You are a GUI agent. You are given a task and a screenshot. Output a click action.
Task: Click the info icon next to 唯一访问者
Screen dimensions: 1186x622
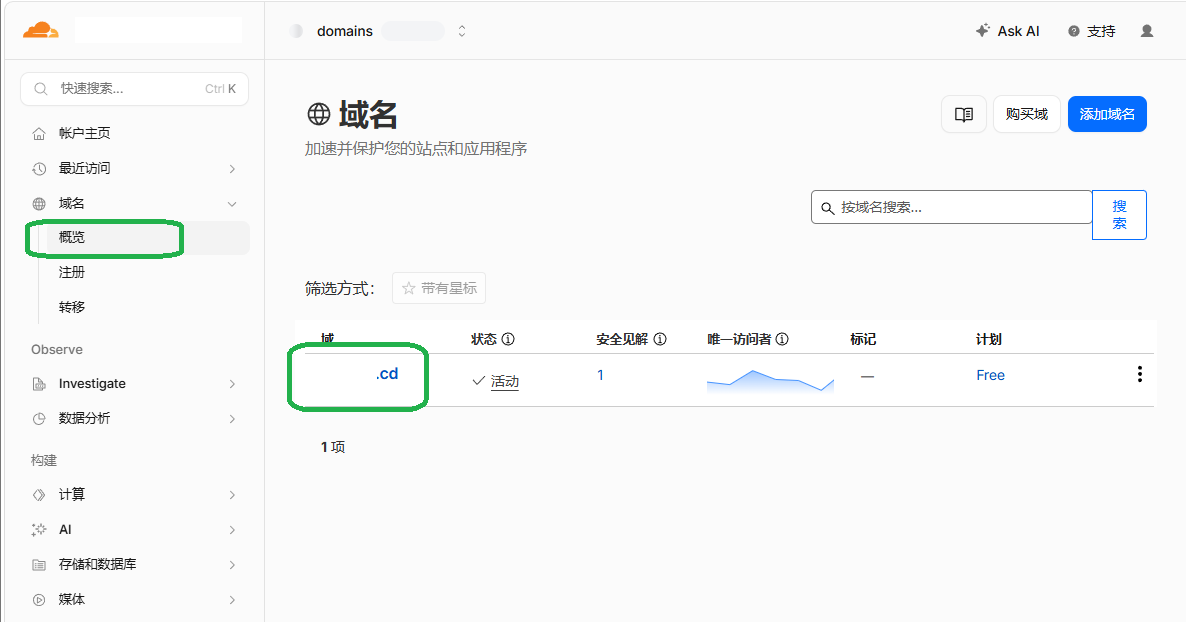783,339
